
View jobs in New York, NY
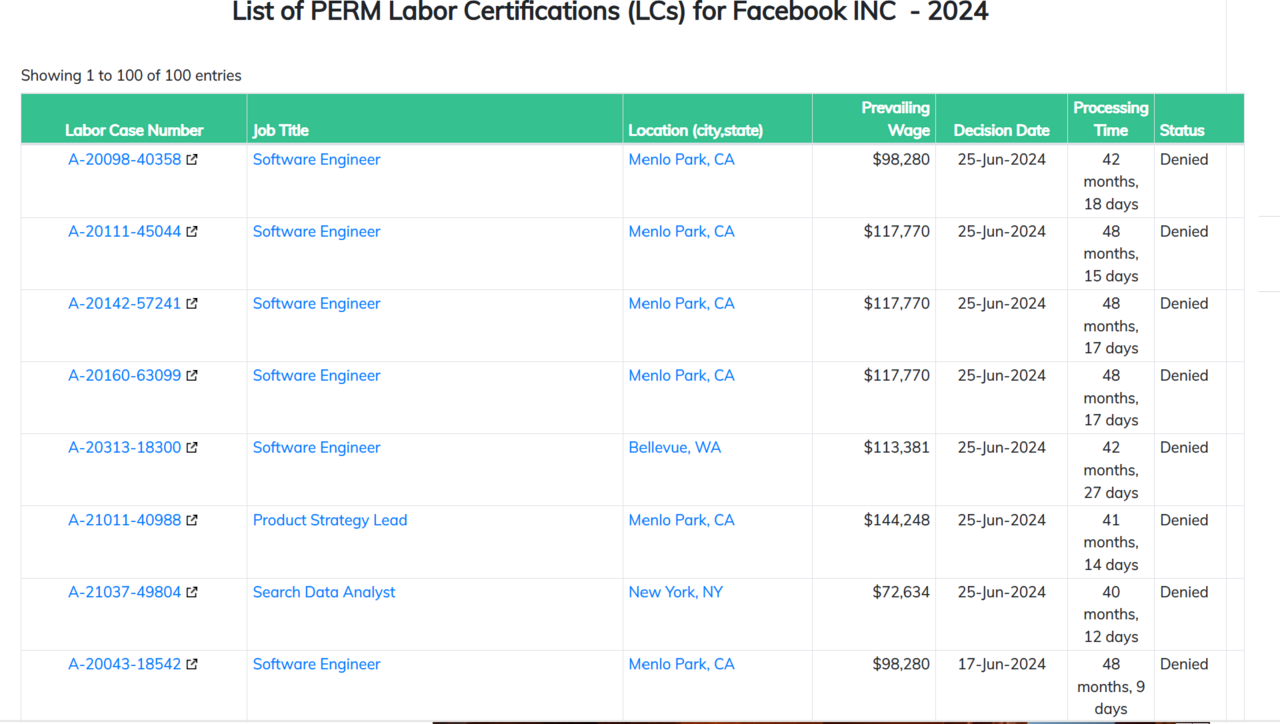[x=675, y=592]
